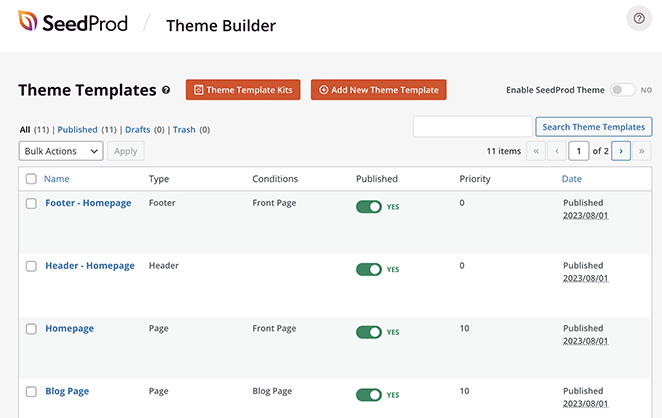Click Add New Theme Template button

[x=378, y=90]
